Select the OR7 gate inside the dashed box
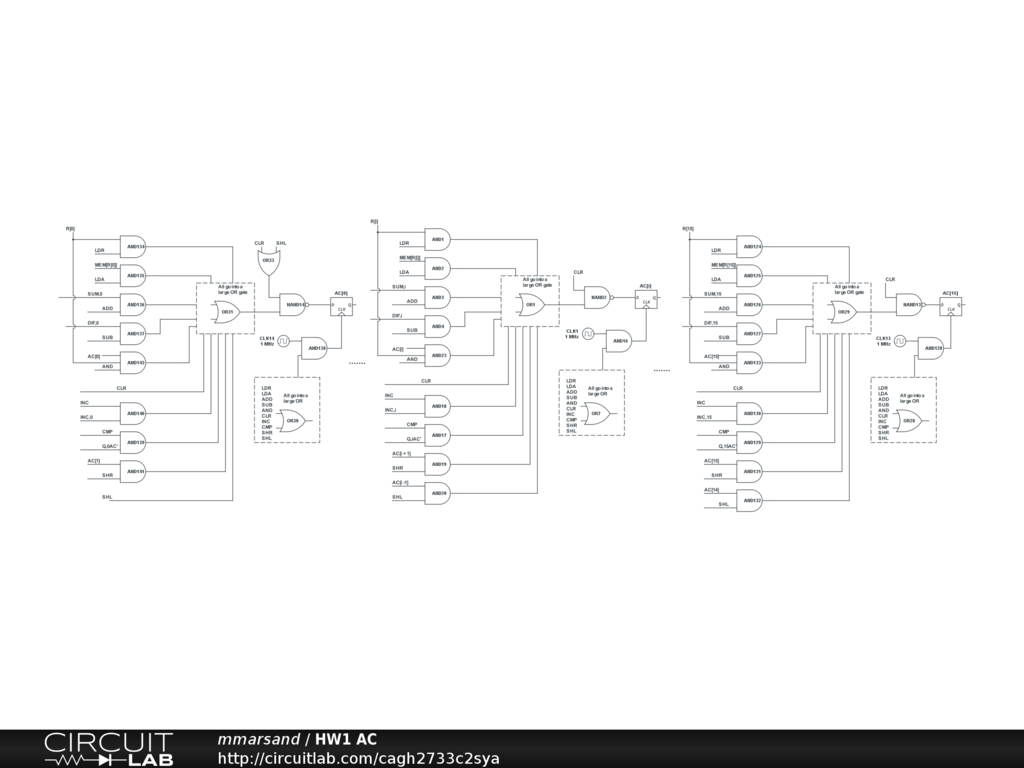The image size is (1024, 768). (x=596, y=413)
